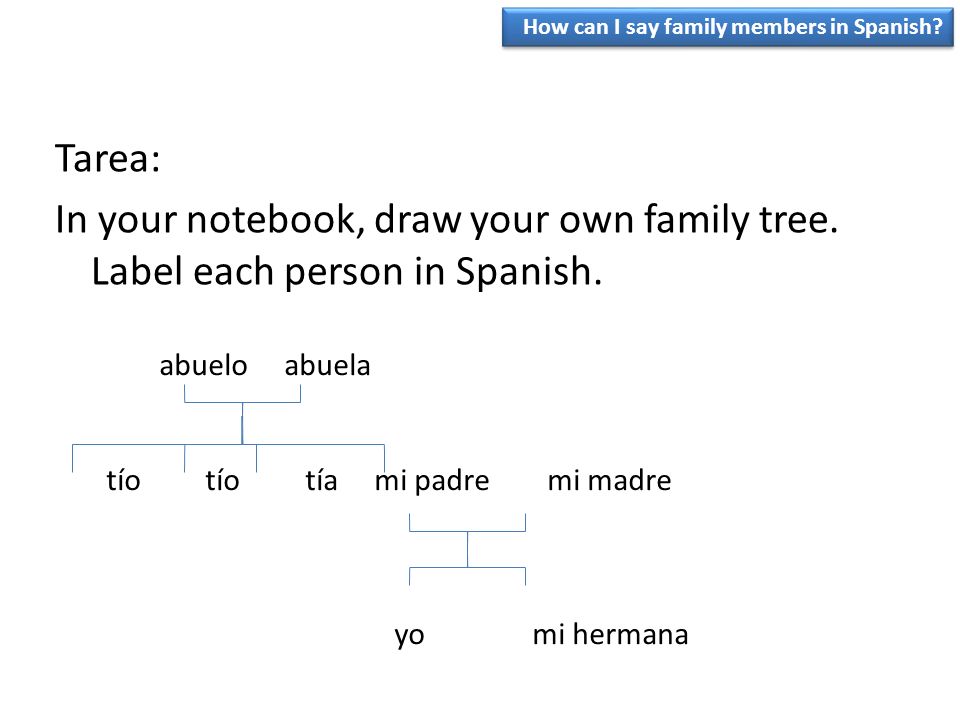Image resolution: width=960 pixels, height=720 pixels.
Task: Click the first tío label
Action: click(x=123, y=480)
